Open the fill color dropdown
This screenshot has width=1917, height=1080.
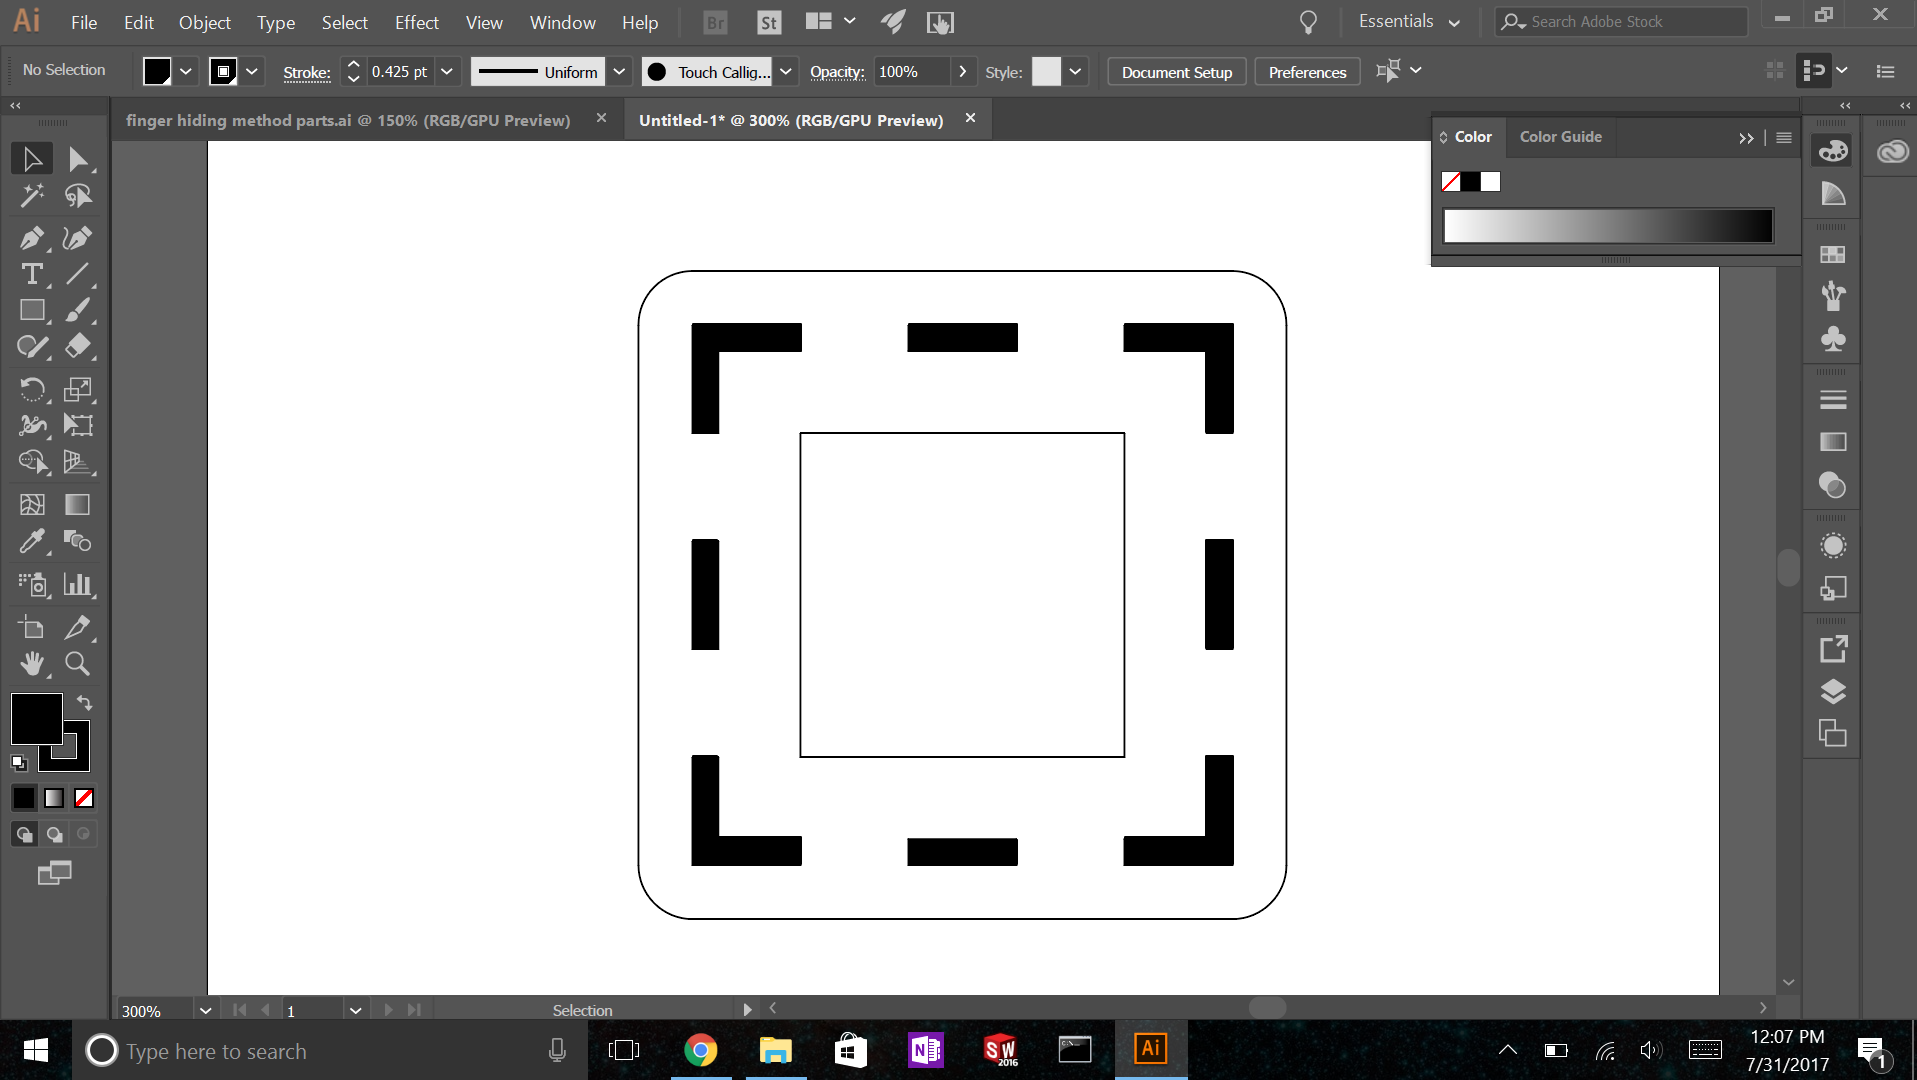pyautogui.click(x=186, y=72)
